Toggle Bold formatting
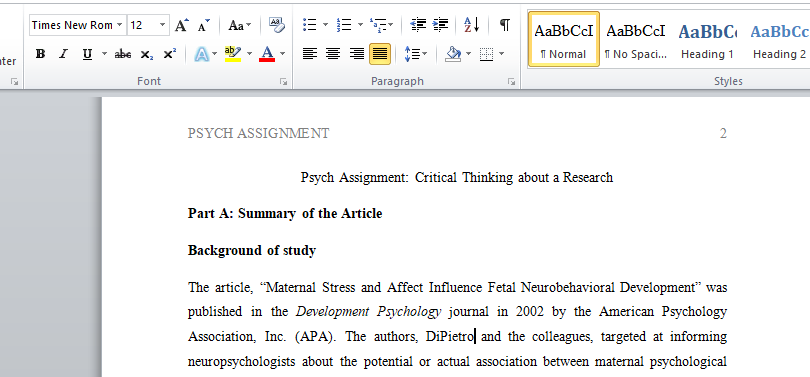810x377 pixels. [x=40, y=54]
